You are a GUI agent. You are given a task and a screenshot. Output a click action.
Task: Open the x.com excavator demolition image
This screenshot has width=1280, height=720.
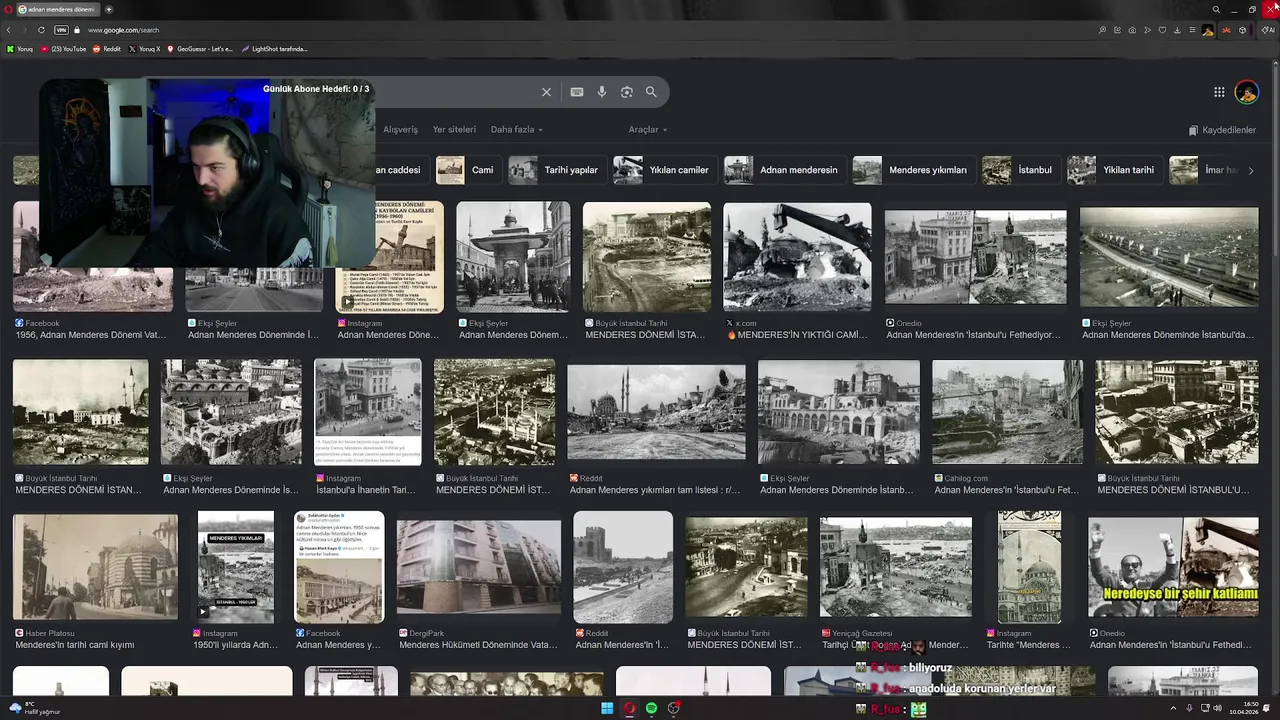coord(797,257)
